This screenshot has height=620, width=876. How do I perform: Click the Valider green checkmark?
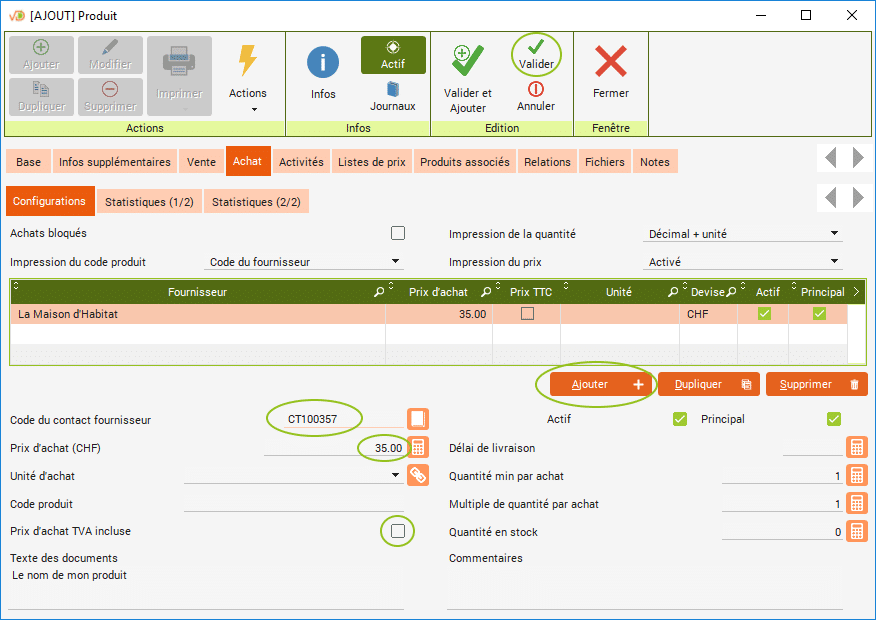click(536, 47)
